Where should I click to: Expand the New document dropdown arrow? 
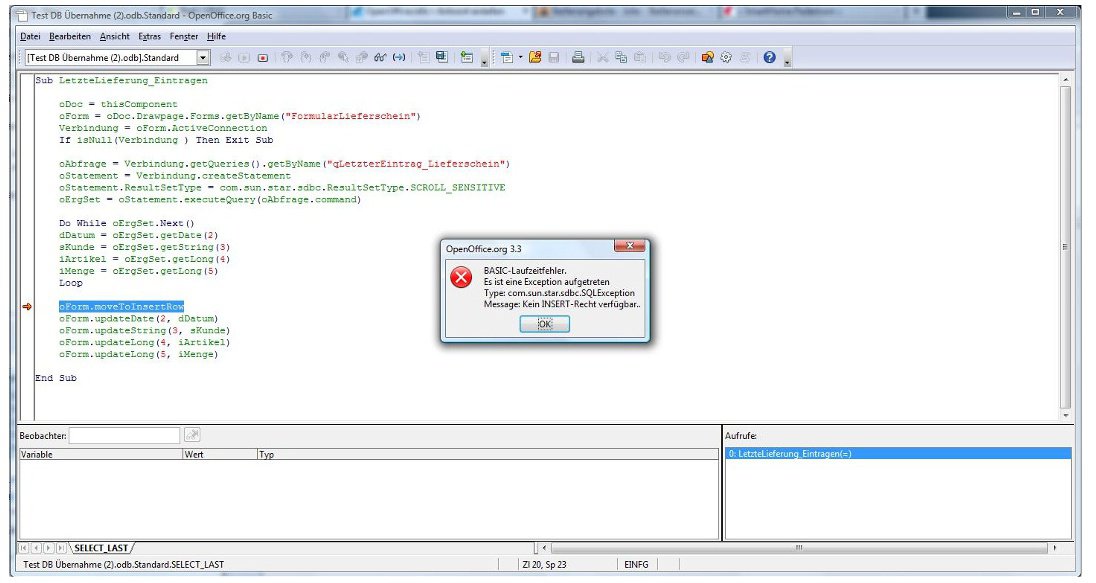pyautogui.click(x=520, y=58)
